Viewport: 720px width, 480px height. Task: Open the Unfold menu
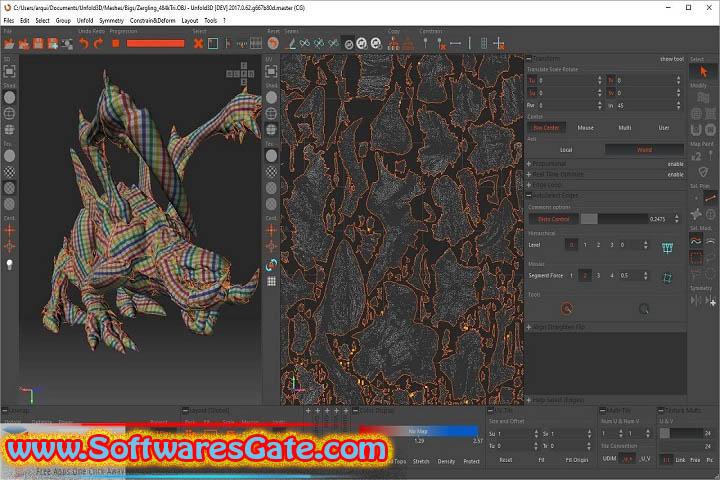coord(85,21)
